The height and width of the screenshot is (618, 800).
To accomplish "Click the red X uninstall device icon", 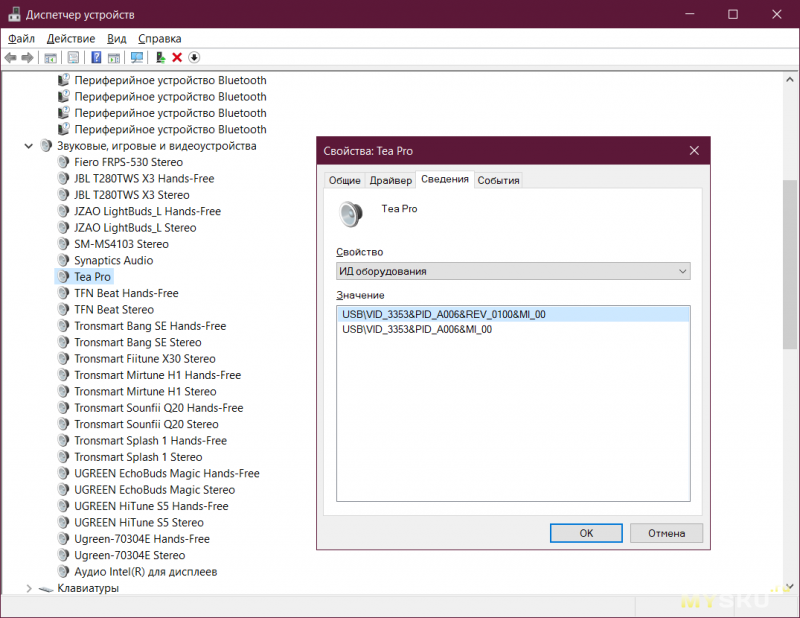I will pos(177,58).
